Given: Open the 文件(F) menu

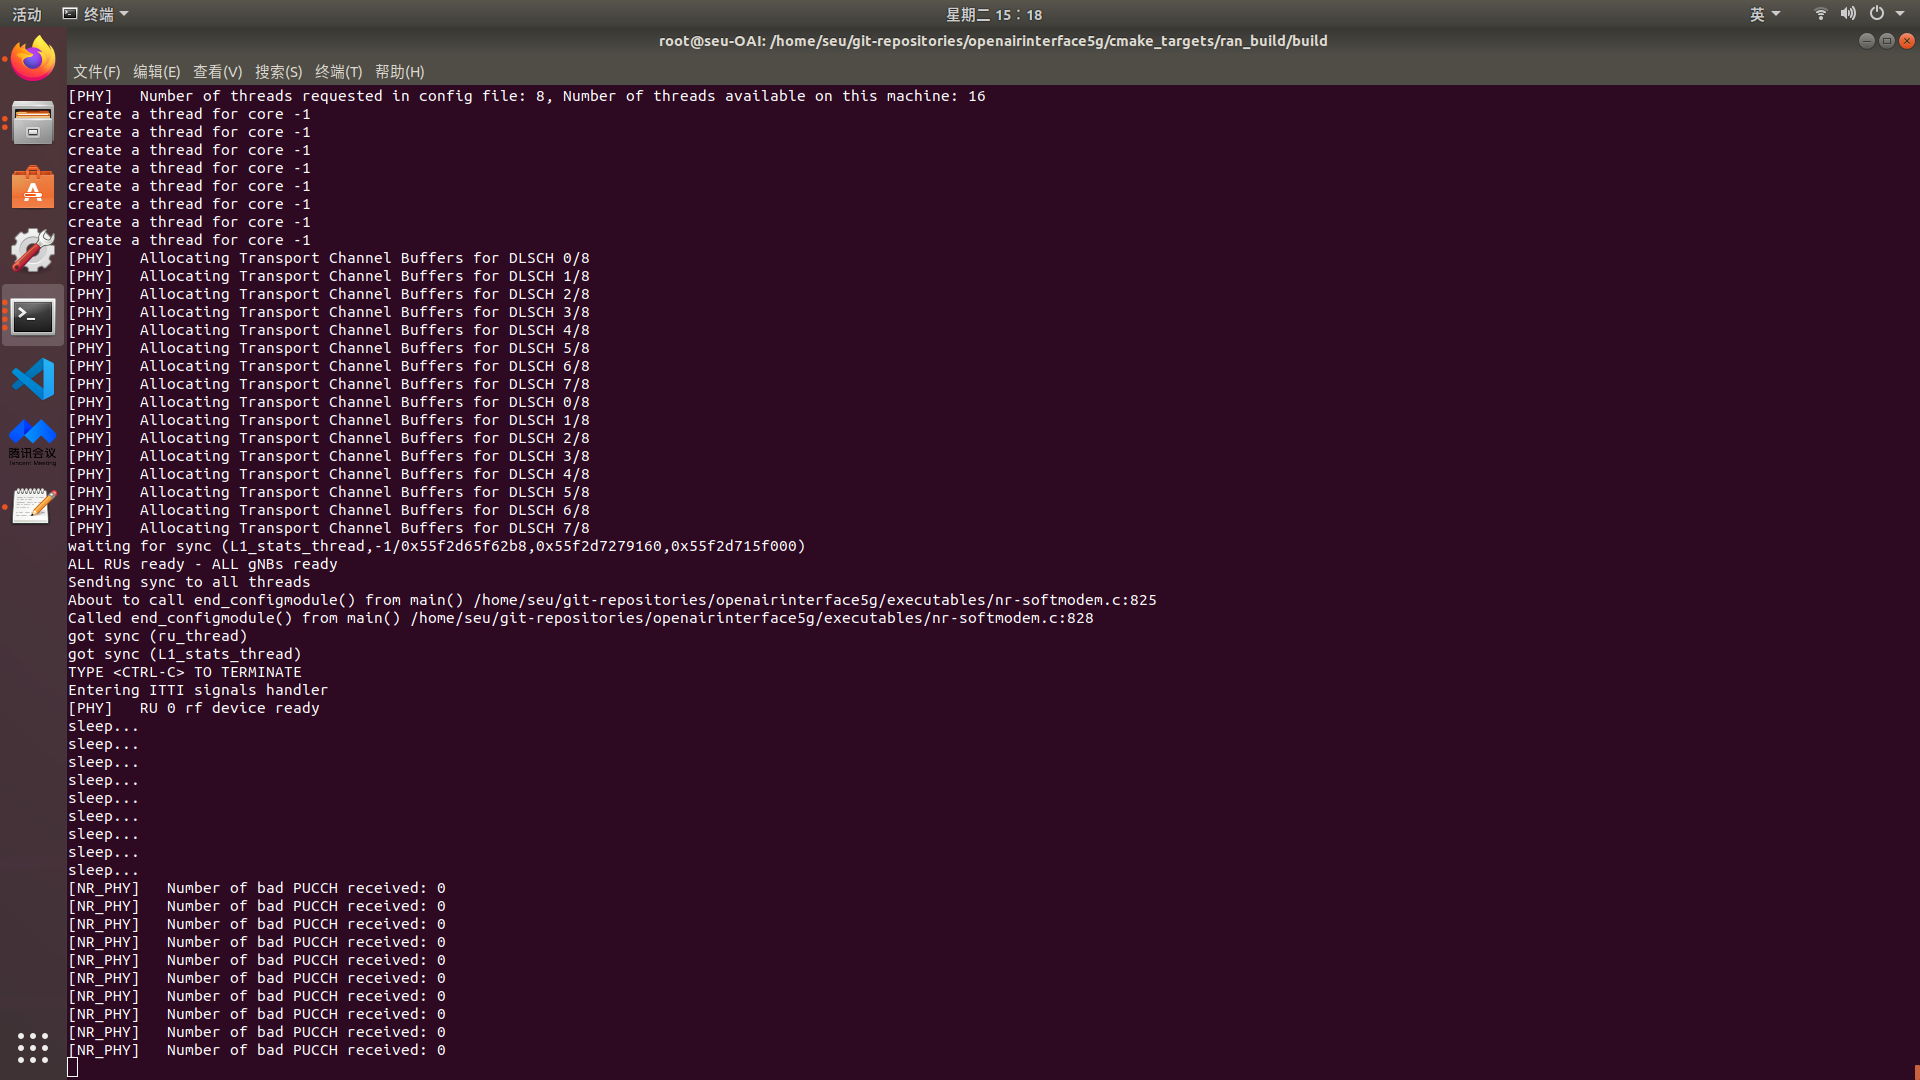Looking at the screenshot, I should [96, 72].
